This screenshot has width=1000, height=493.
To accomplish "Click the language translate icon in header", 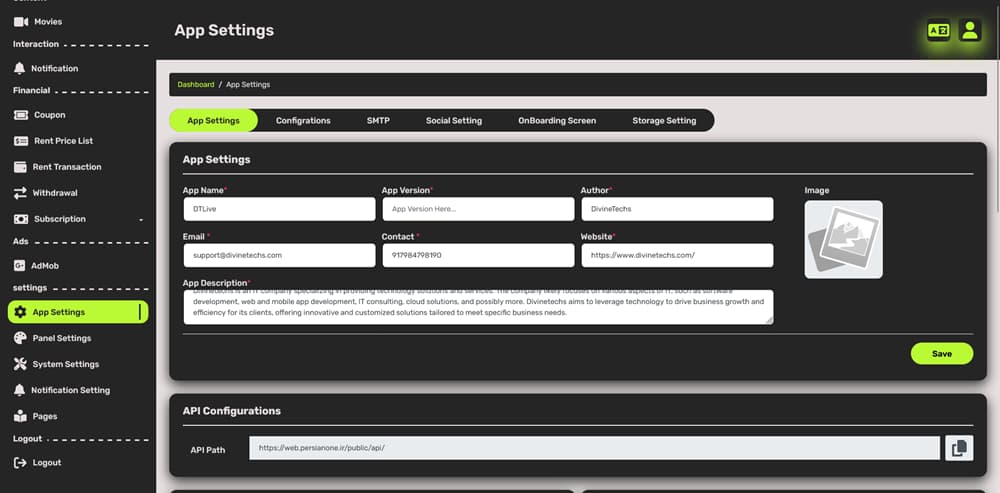I will tap(938, 31).
